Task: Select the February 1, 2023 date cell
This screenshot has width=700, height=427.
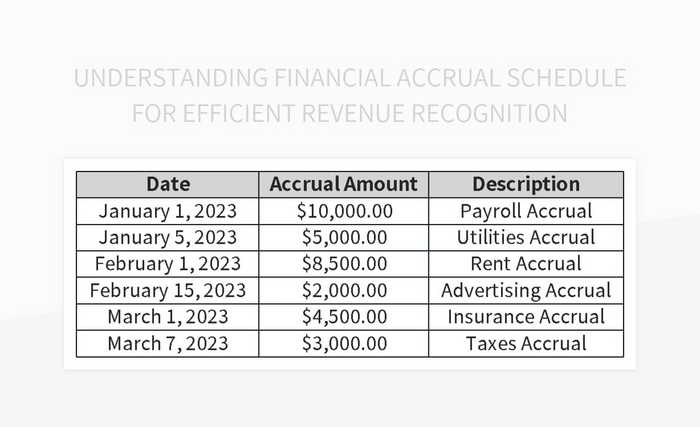Action: pos(168,264)
